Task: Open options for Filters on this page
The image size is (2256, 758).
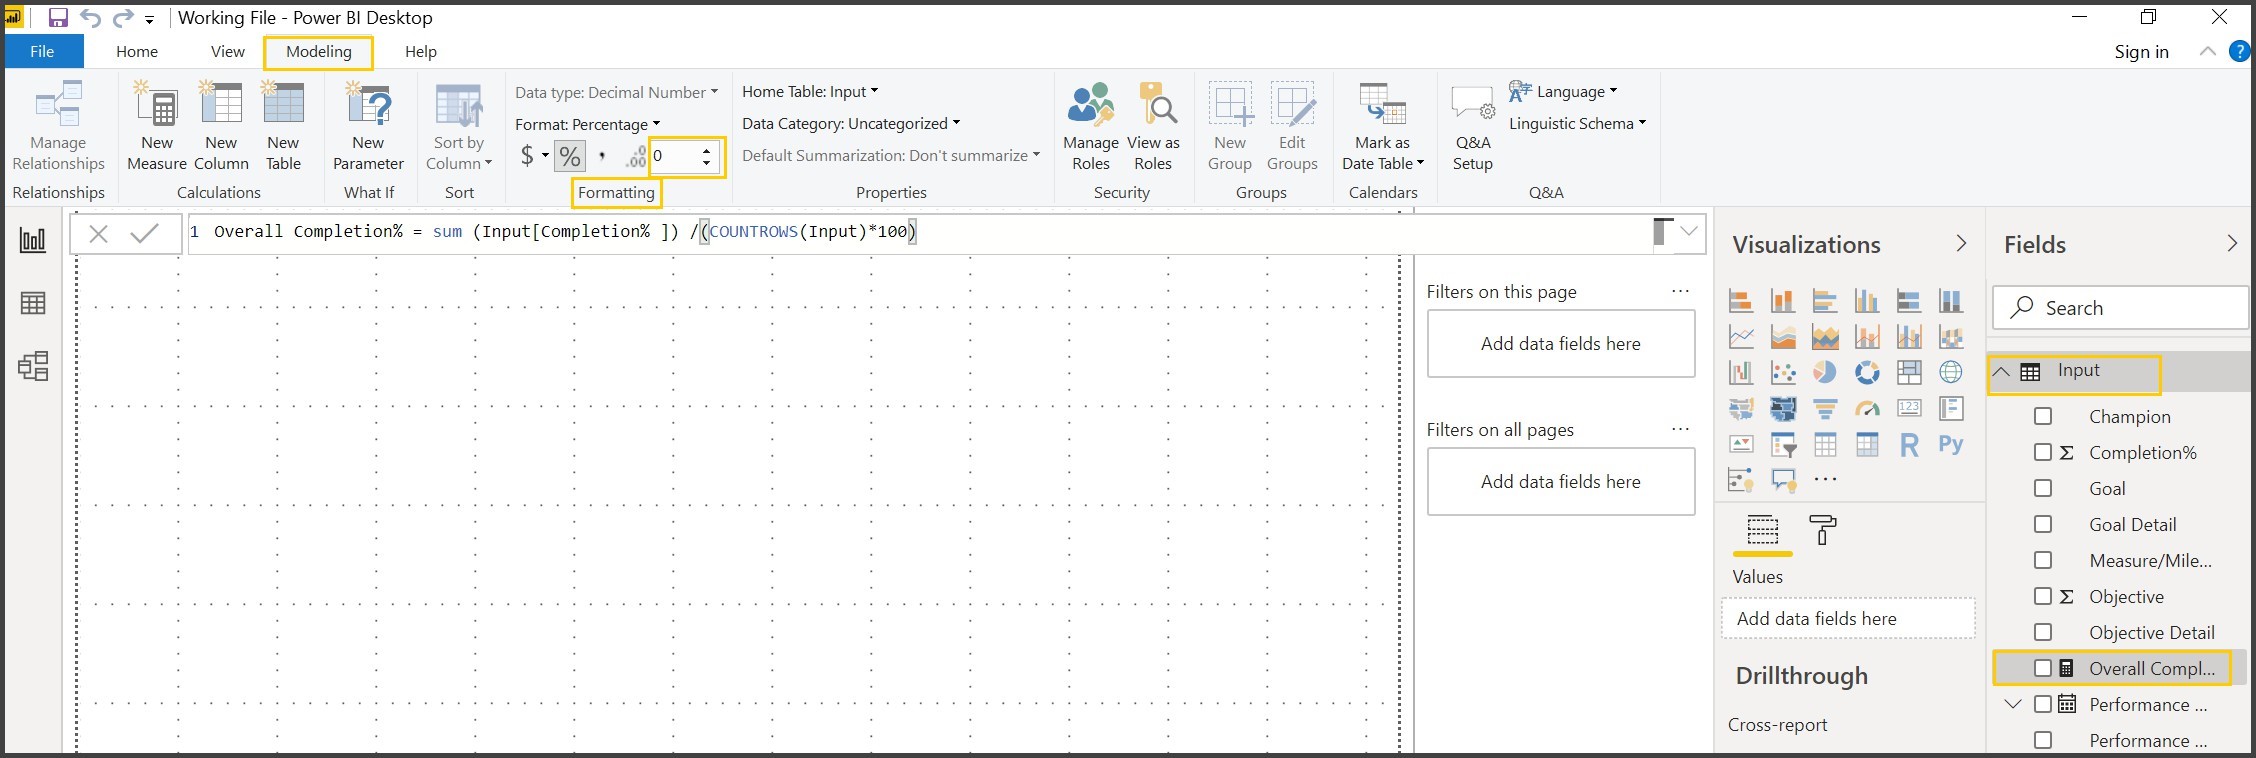Action: click(x=1680, y=291)
